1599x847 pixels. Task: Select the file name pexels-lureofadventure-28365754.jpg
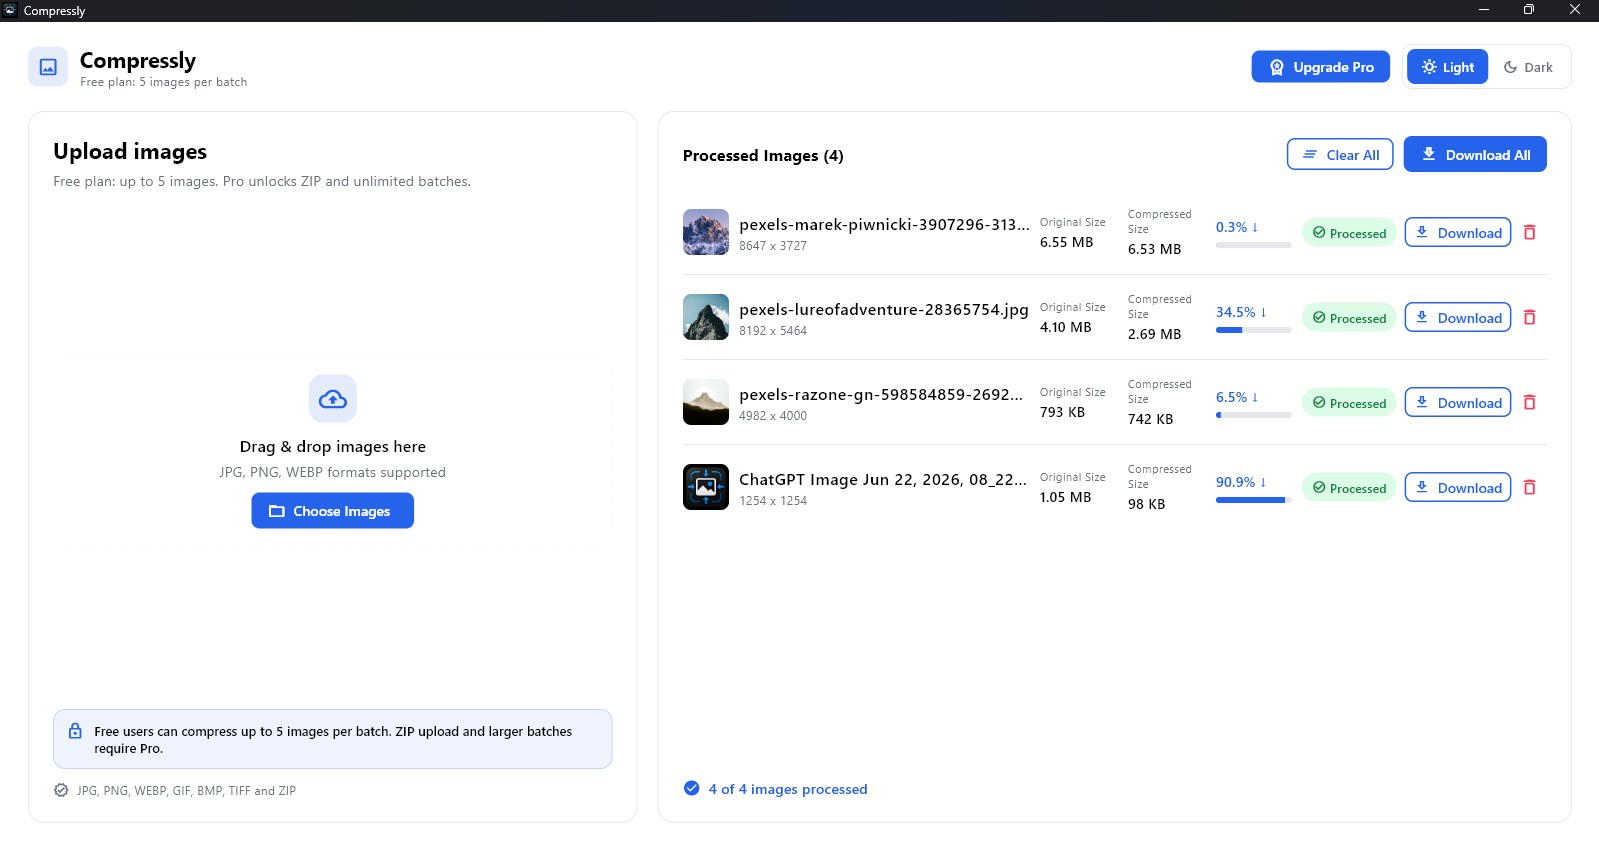click(x=884, y=310)
